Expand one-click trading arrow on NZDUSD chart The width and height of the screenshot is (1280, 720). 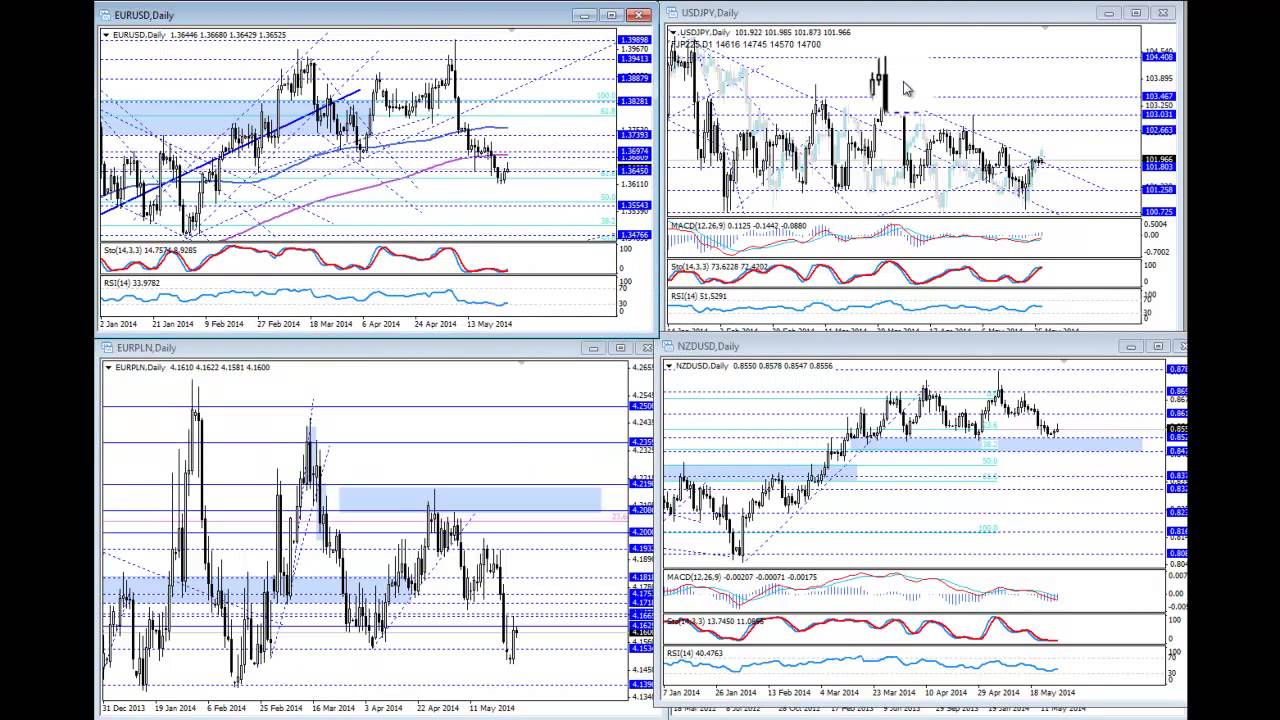(669, 366)
